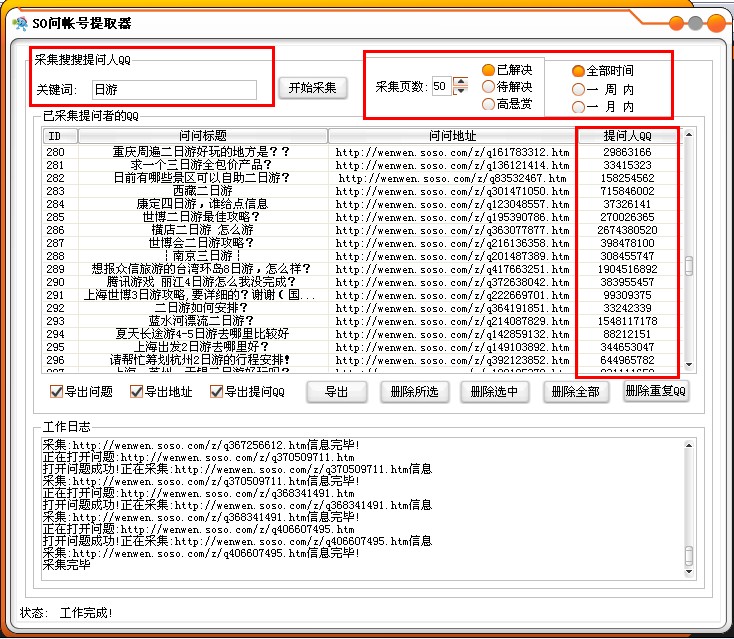The height and width of the screenshot is (639, 734).
Task: Click the work log scroll-down arrow
Action: tap(689, 572)
